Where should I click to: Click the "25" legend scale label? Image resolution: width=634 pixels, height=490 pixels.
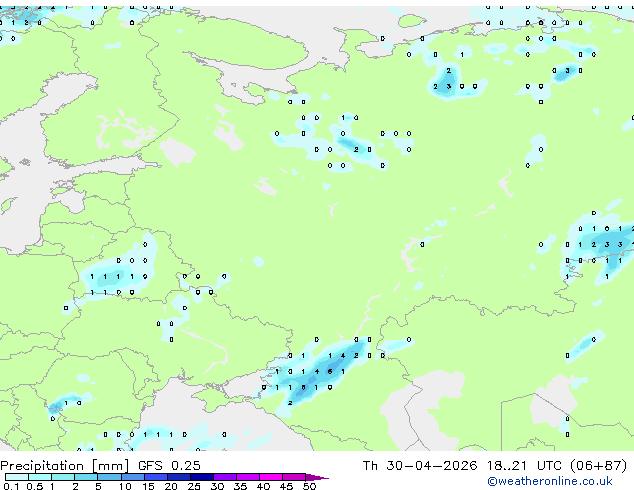coord(194,486)
